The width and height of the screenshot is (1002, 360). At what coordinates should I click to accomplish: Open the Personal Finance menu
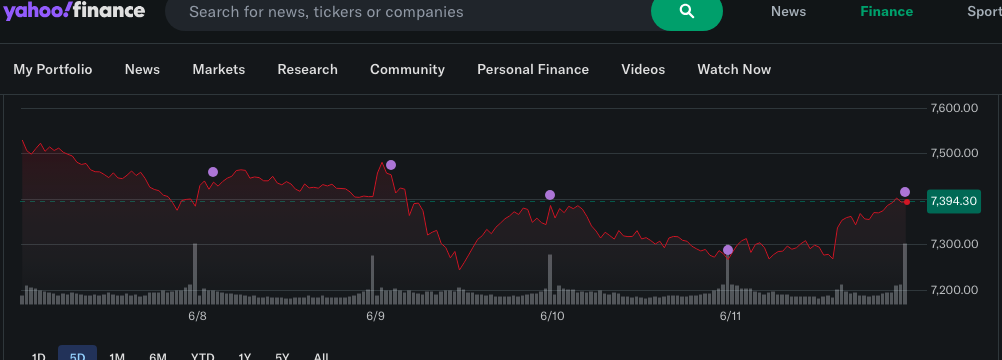pos(533,69)
